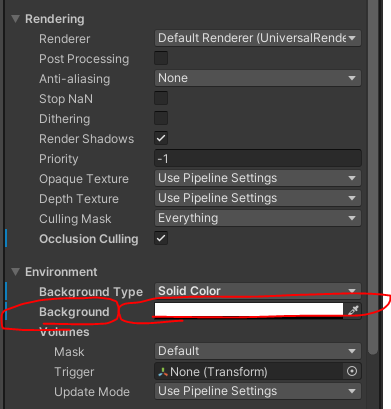391x409 pixels.
Task: Change Background Type from Solid Color
Action: click(258, 291)
